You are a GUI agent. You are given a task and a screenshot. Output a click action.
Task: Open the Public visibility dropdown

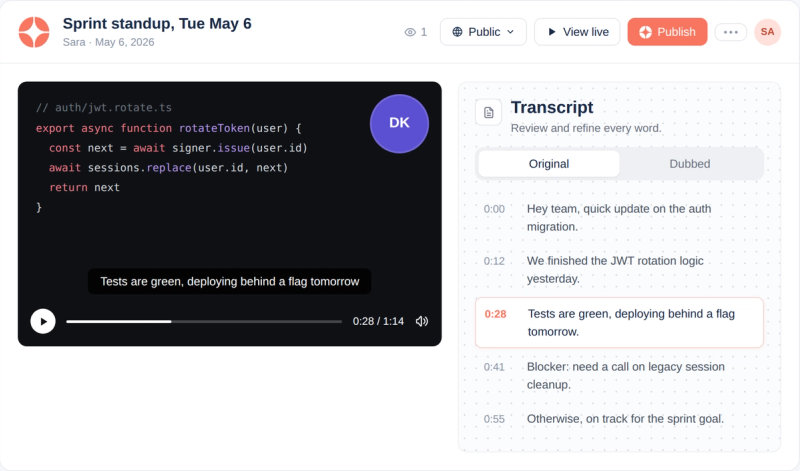483,32
